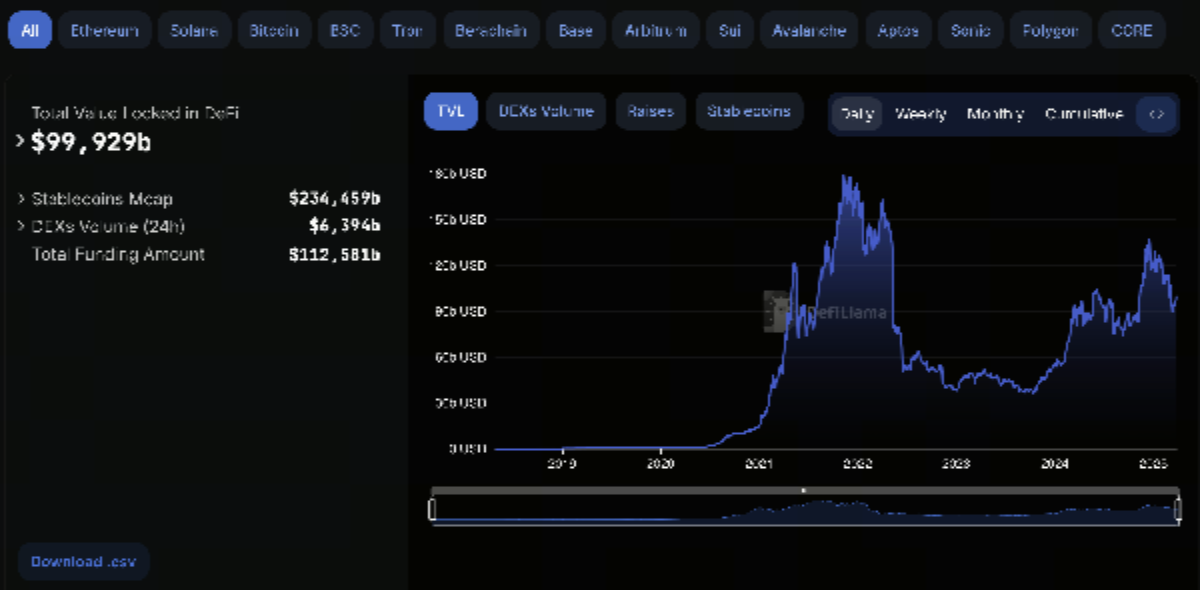Enable the Raises chart metric
This screenshot has height=590, width=1200.
[650, 112]
